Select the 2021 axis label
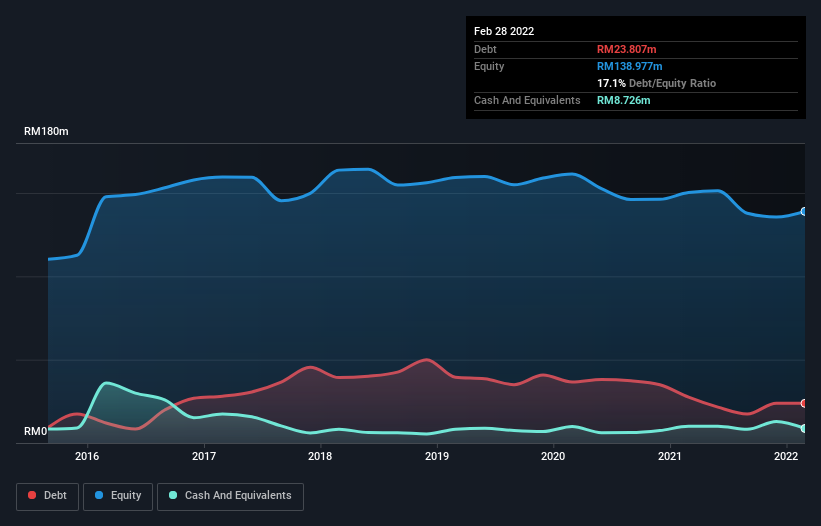The width and height of the screenshot is (821, 526). click(670, 456)
